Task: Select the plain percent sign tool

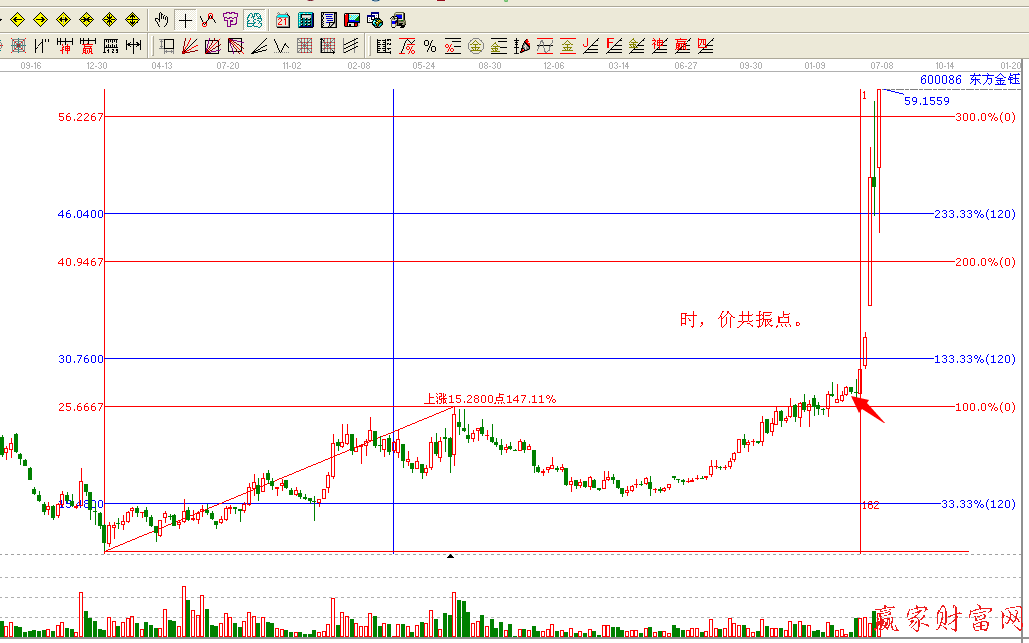Action: point(430,45)
